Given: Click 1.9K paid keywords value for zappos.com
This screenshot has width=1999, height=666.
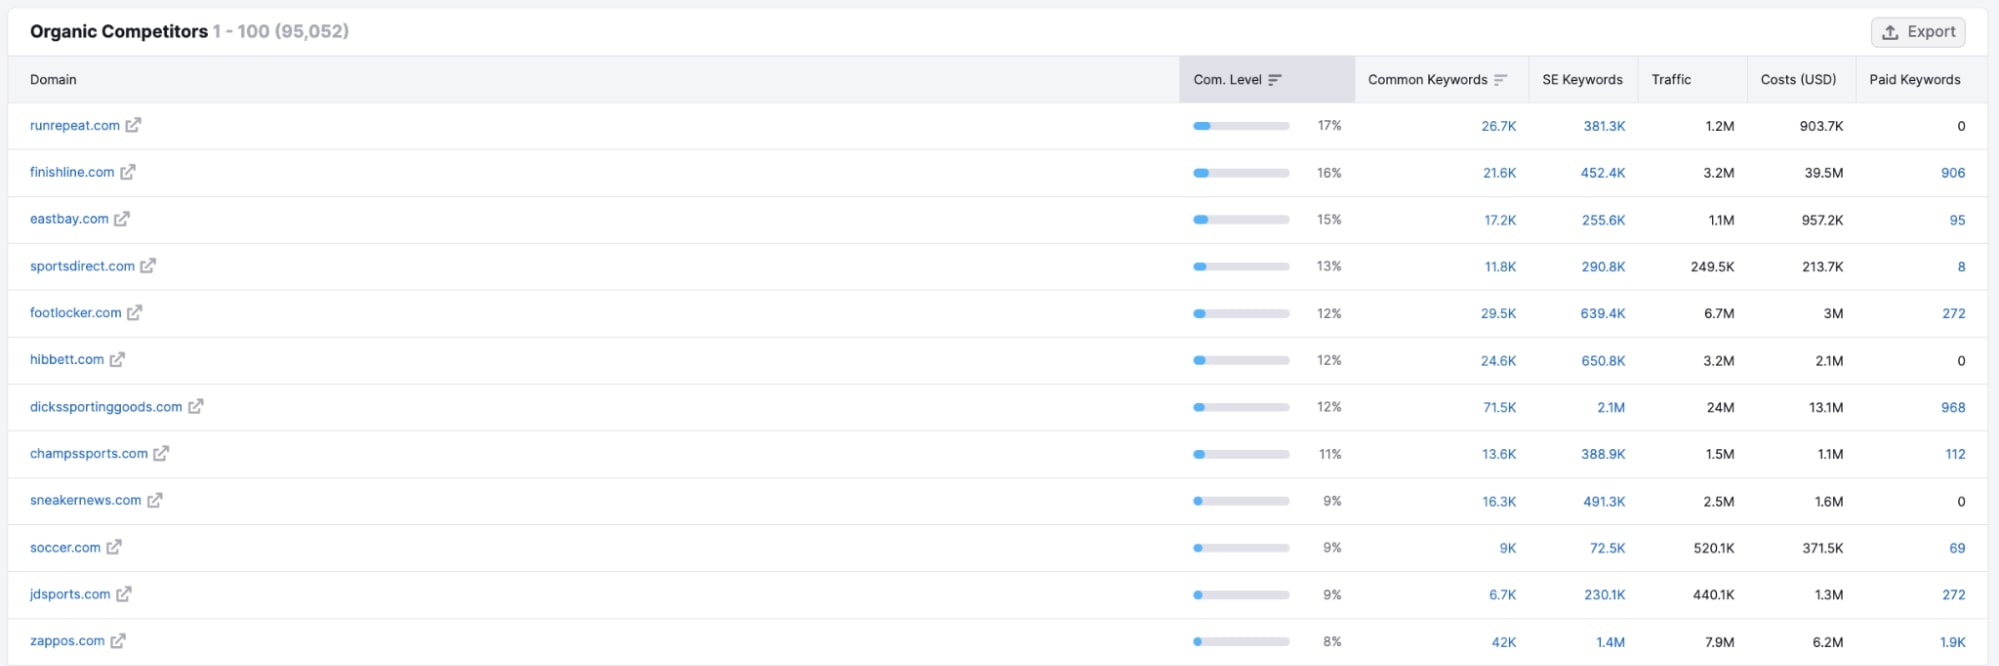Looking at the screenshot, I should [1952, 642].
